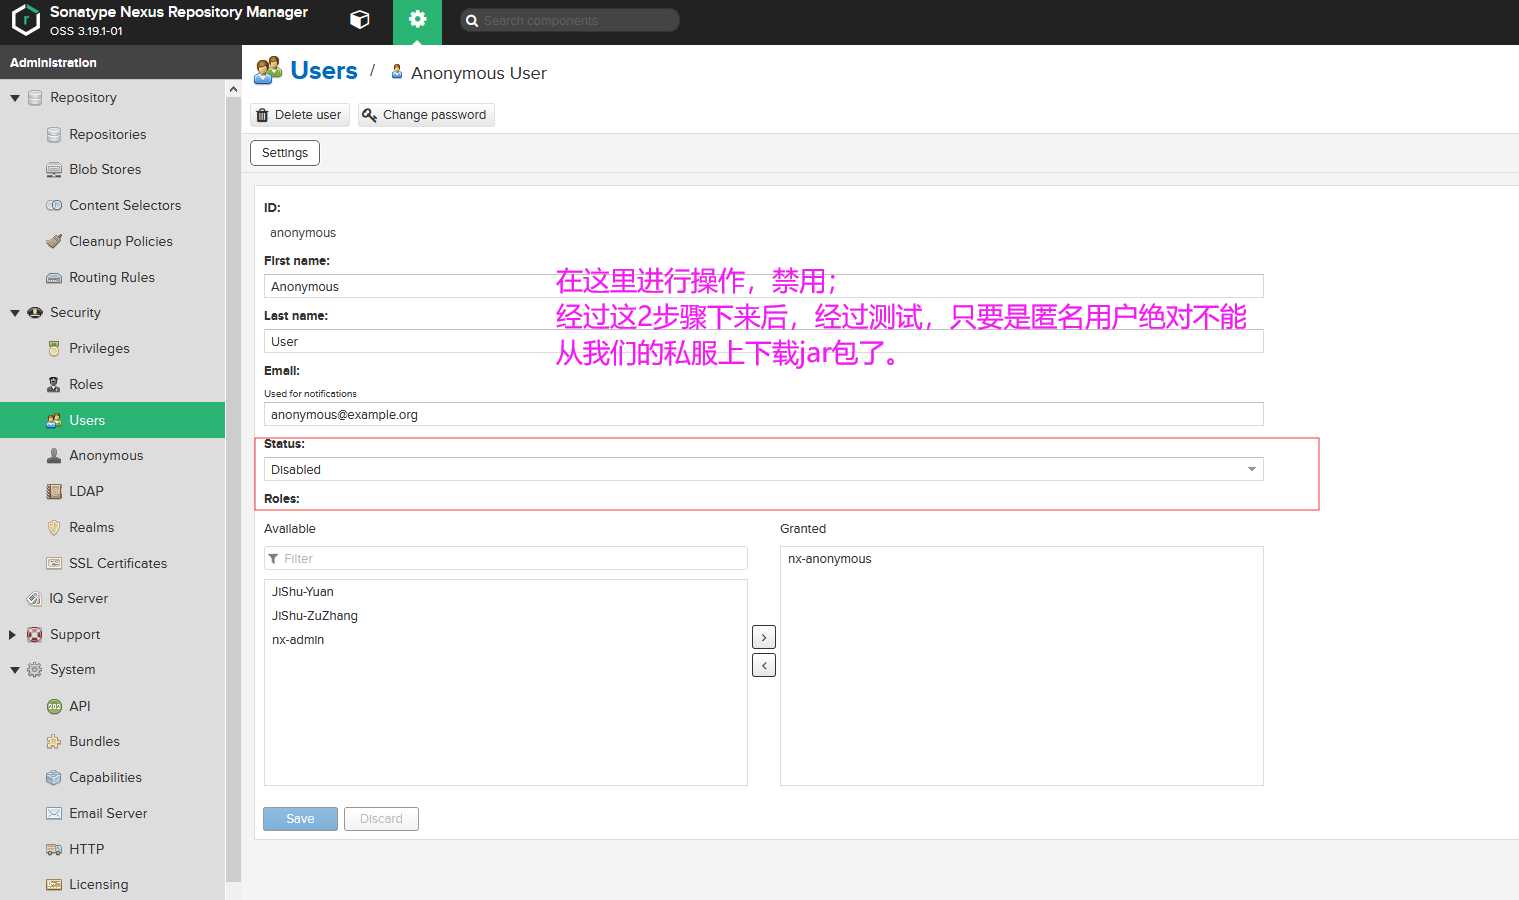This screenshot has width=1519, height=900.
Task: Click the Change password button
Action: [x=426, y=115]
